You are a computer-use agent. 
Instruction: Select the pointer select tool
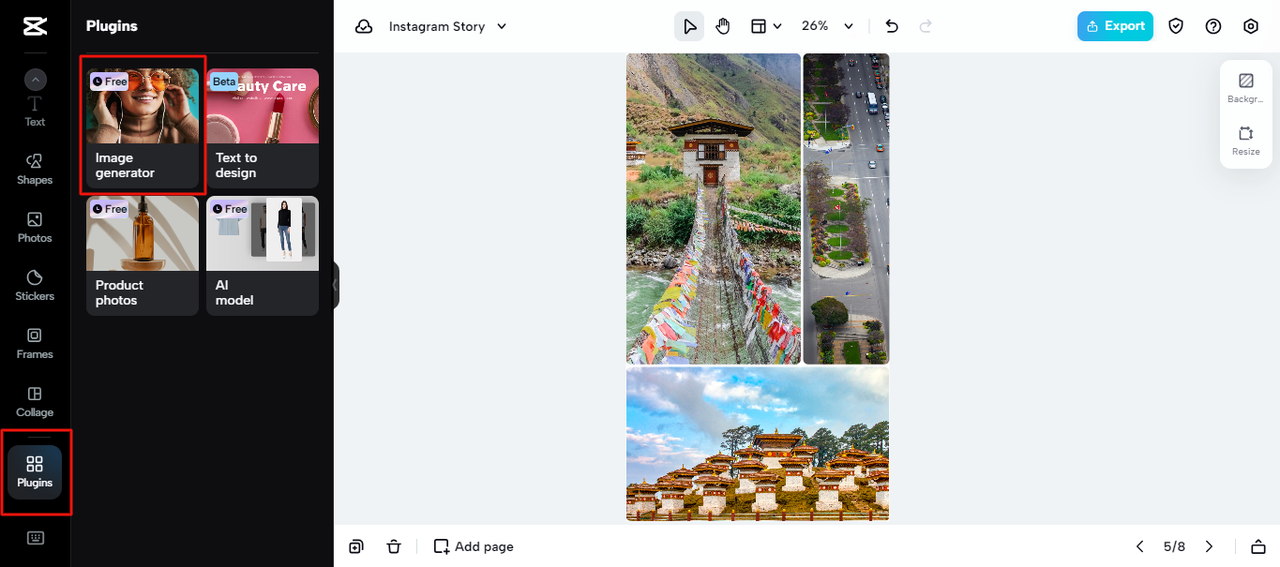point(688,27)
